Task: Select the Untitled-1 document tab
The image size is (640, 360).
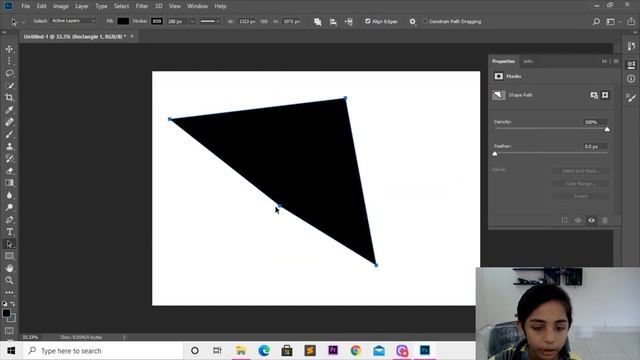Action: tap(75, 36)
